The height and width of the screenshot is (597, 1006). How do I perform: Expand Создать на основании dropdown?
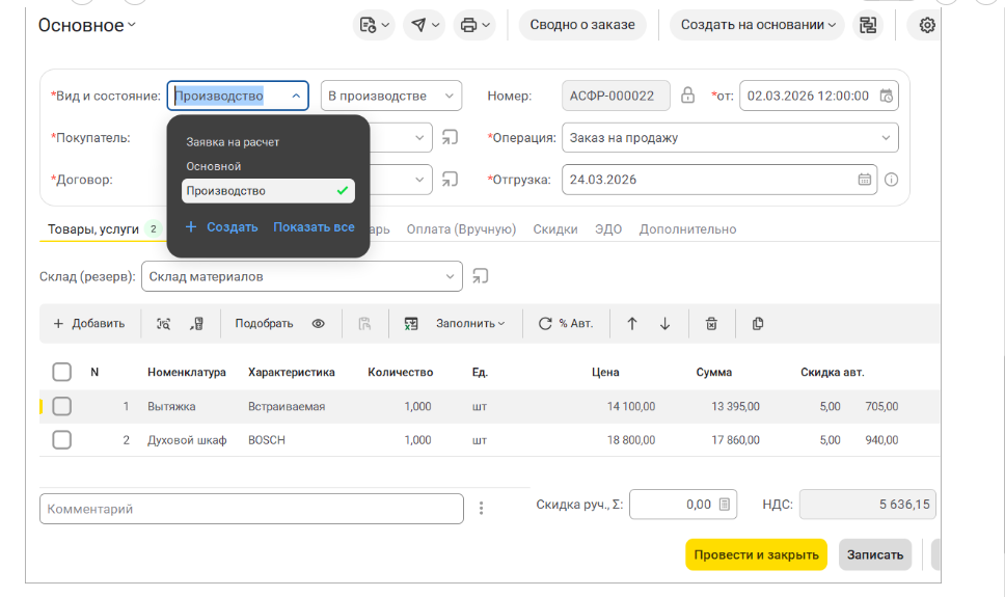(757, 25)
